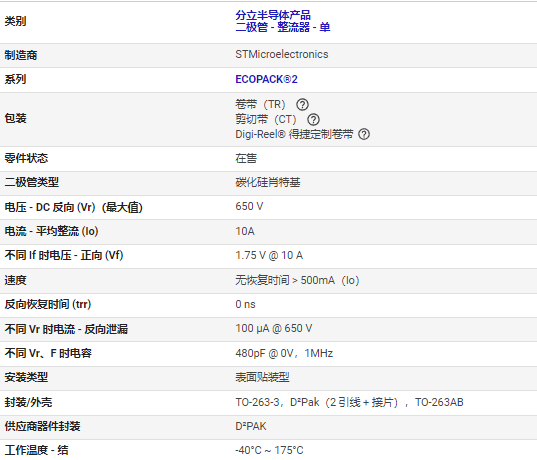This screenshot has height=460, width=537.
Task: Click the 表面贴装型 mounting type value
Action: tap(262, 377)
